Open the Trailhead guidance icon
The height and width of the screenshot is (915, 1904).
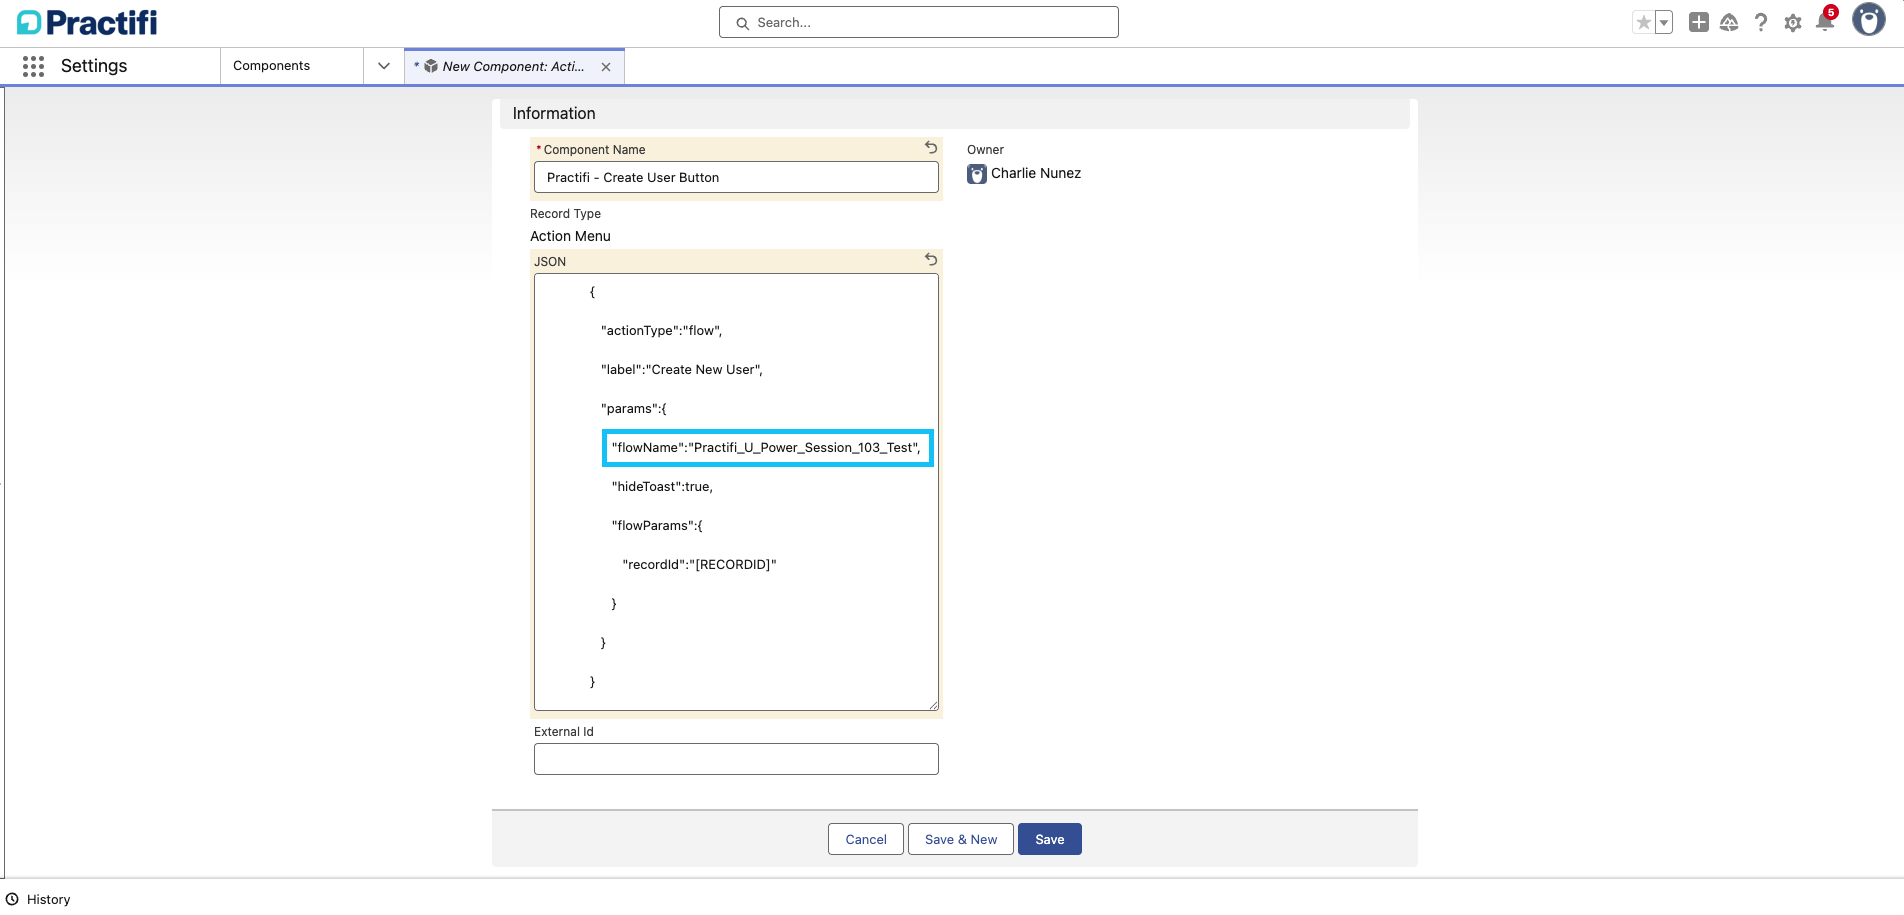[x=1729, y=23]
